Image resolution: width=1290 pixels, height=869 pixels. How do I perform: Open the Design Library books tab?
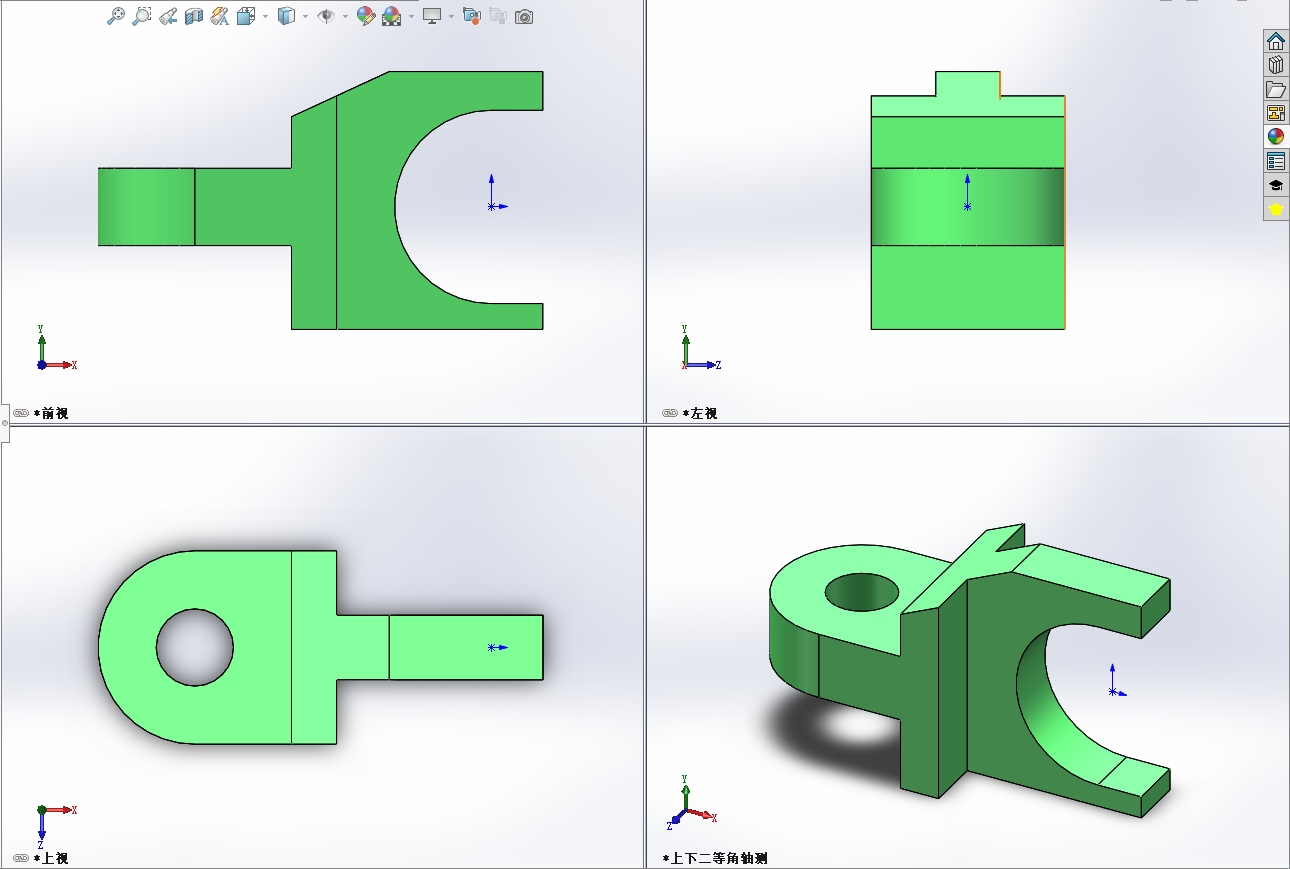(x=1276, y=65)
